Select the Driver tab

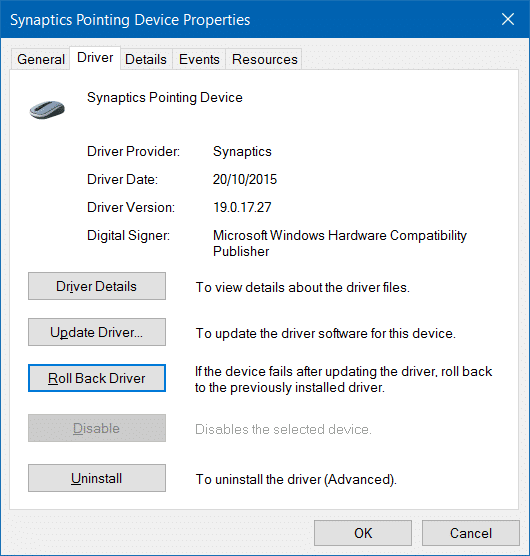coord(95,58)
